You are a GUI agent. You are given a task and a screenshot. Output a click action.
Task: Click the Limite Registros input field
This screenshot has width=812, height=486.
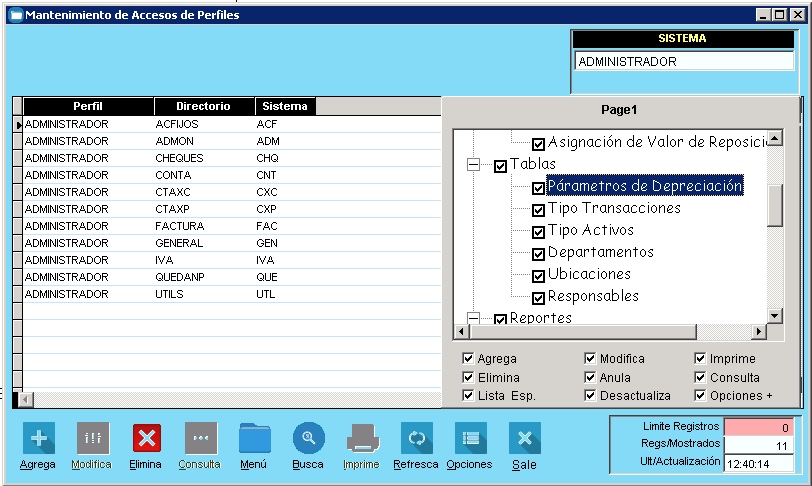(x=760, y=427)
